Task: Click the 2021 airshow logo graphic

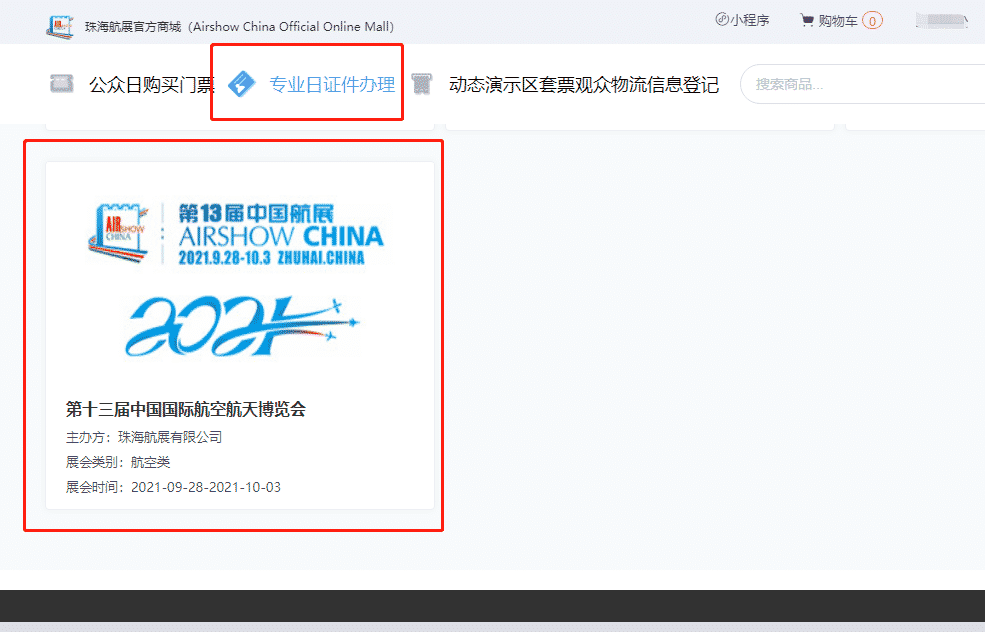Action: click(x=242, y=326)
